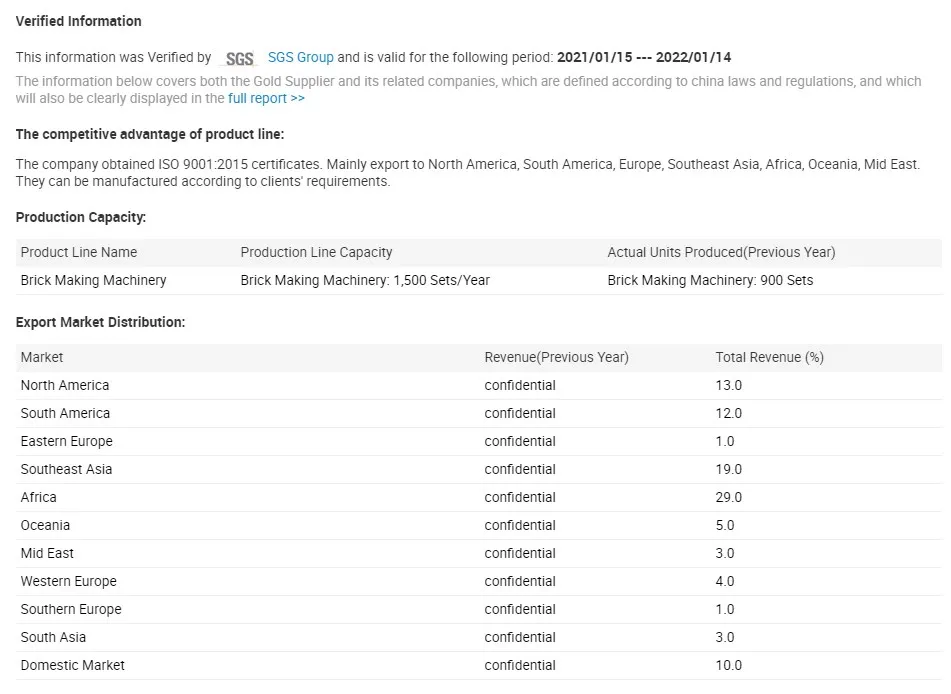Select the Southeast Asia market cell
The image size is (951, 694).
[x=66, y=469]
